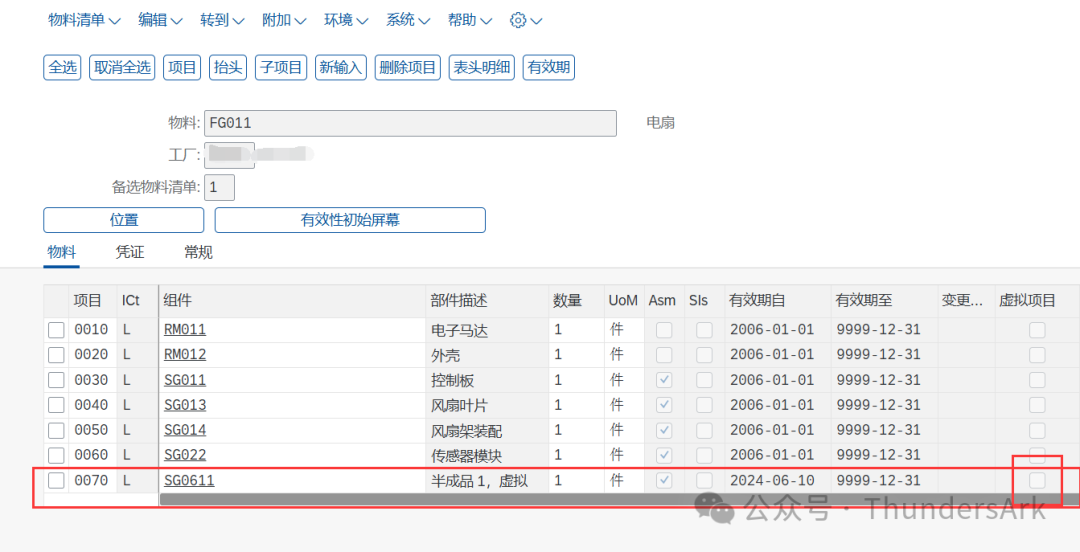The width and height of the screenshot is (1080, 552).
Task: Switch to the 常规 tab
Action: click(x=198, y=253)
